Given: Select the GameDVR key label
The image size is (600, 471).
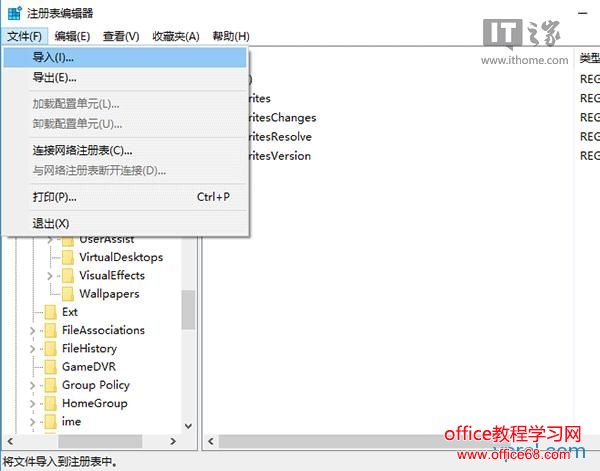Looking at the screenshot, I should [x=89, y=367].
